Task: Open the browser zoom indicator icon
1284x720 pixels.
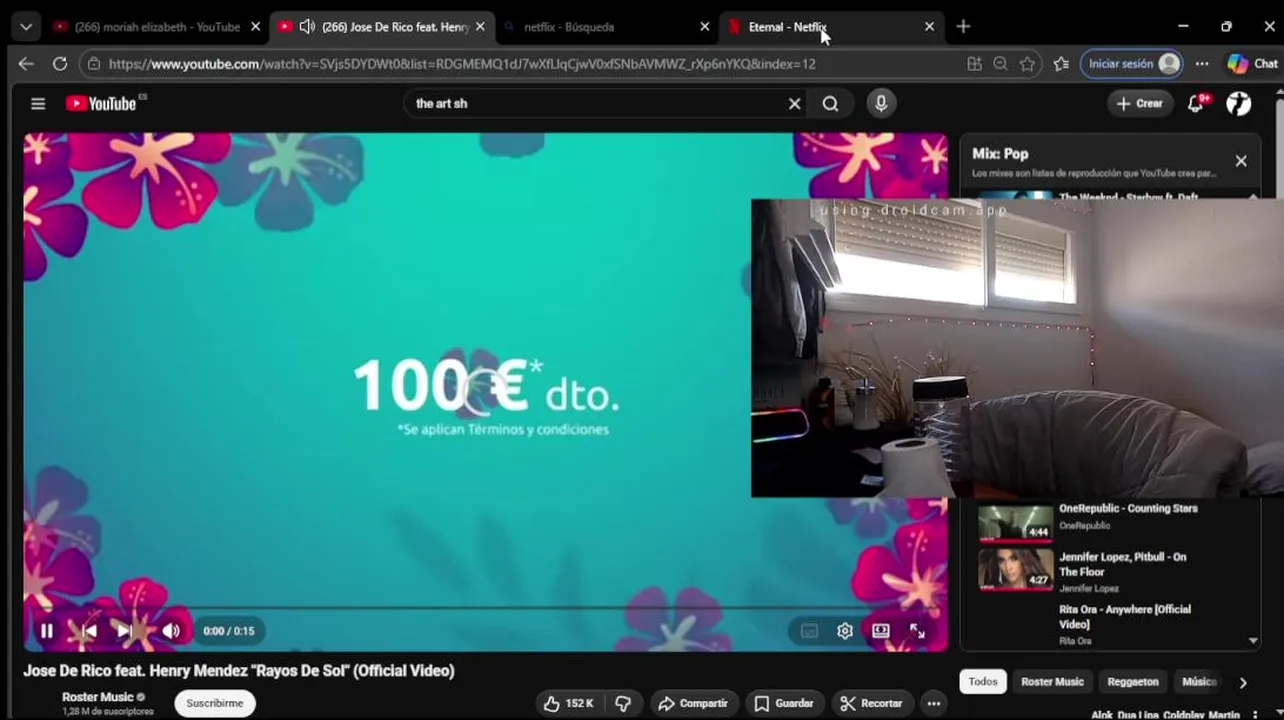Action: [x=1001, y=64]
